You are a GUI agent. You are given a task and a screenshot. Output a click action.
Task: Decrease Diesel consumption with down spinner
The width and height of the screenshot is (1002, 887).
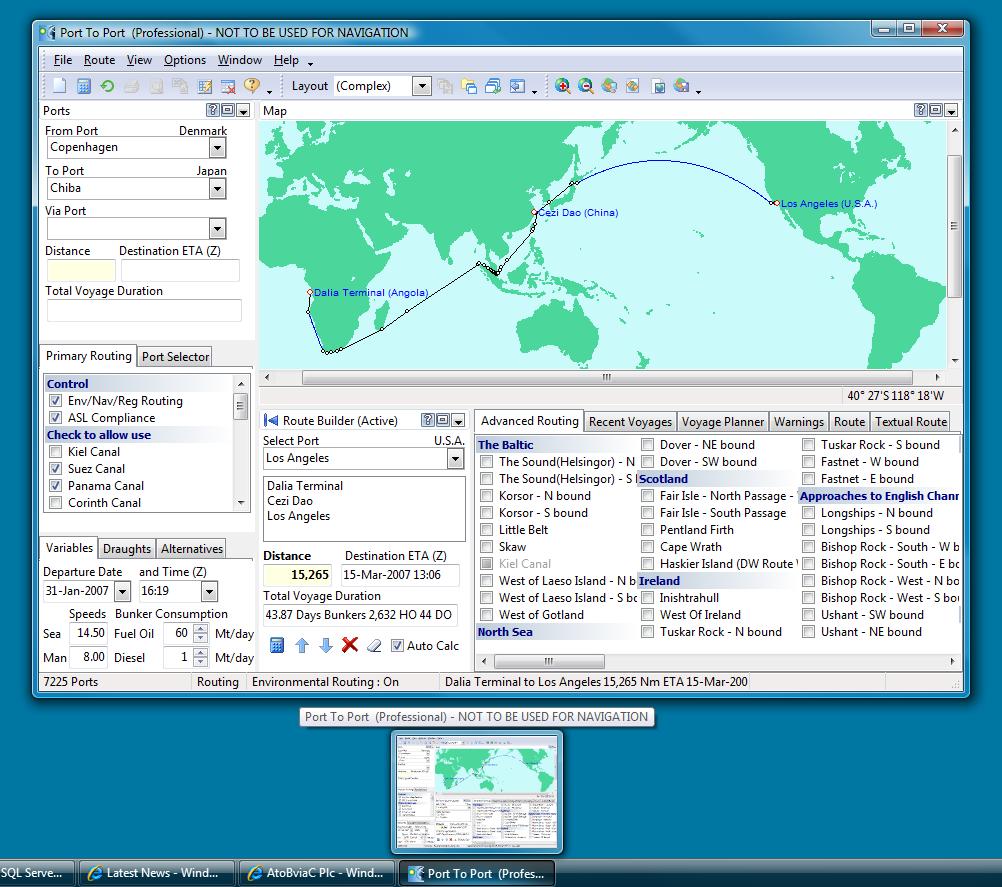[x=201, y=662]
